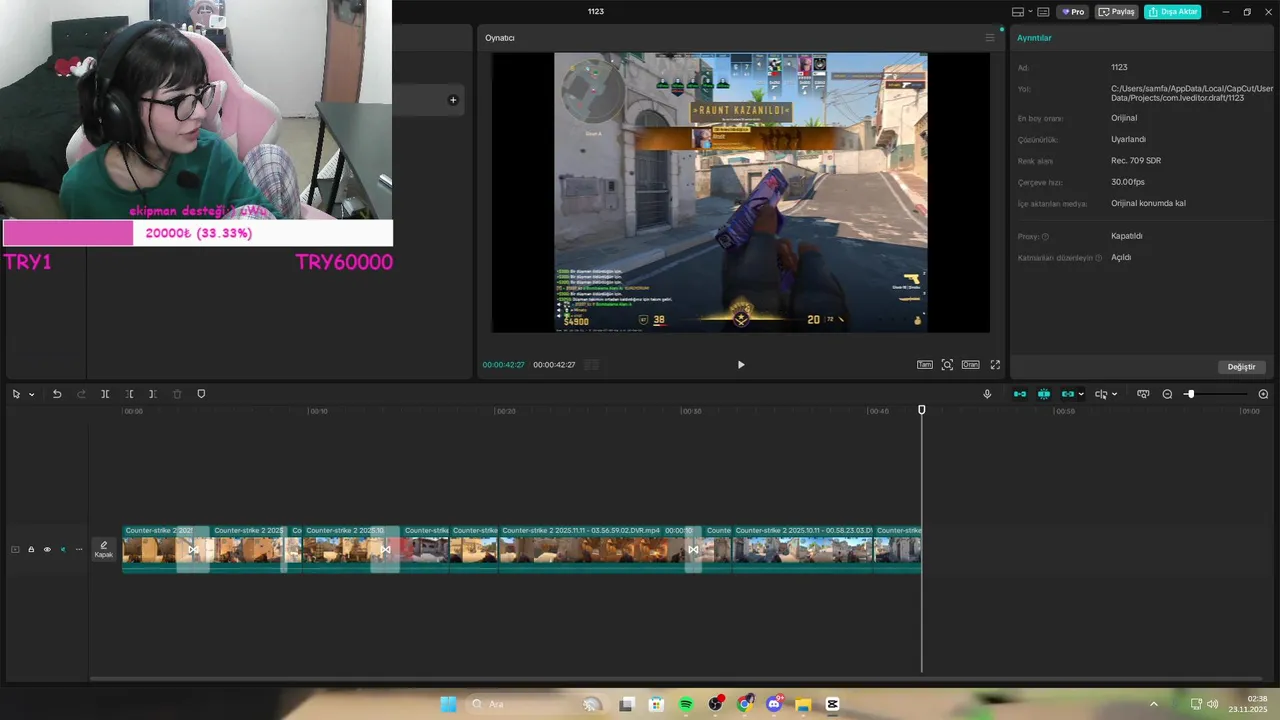Open the Oynatıcı player tab
This screenshot has height=720, width=1280.
[x=500, y=38]
